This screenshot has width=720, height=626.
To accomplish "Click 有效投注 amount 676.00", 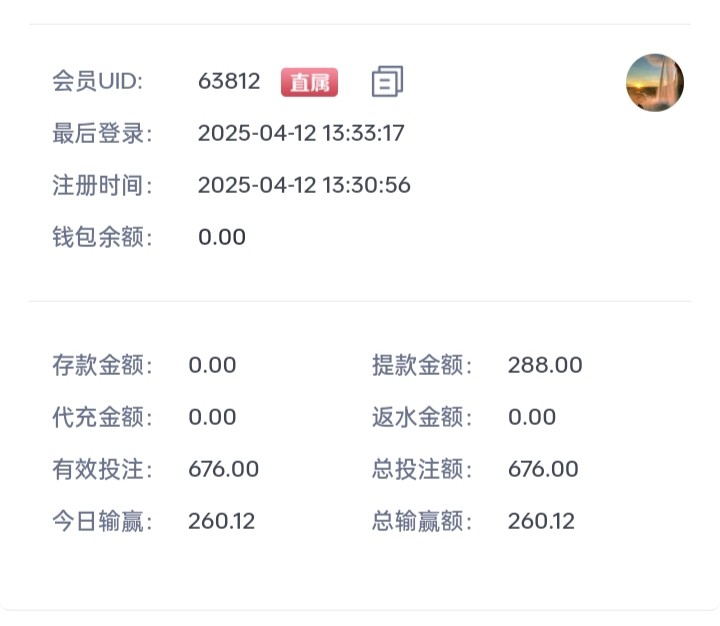I will tap(223, 469).
